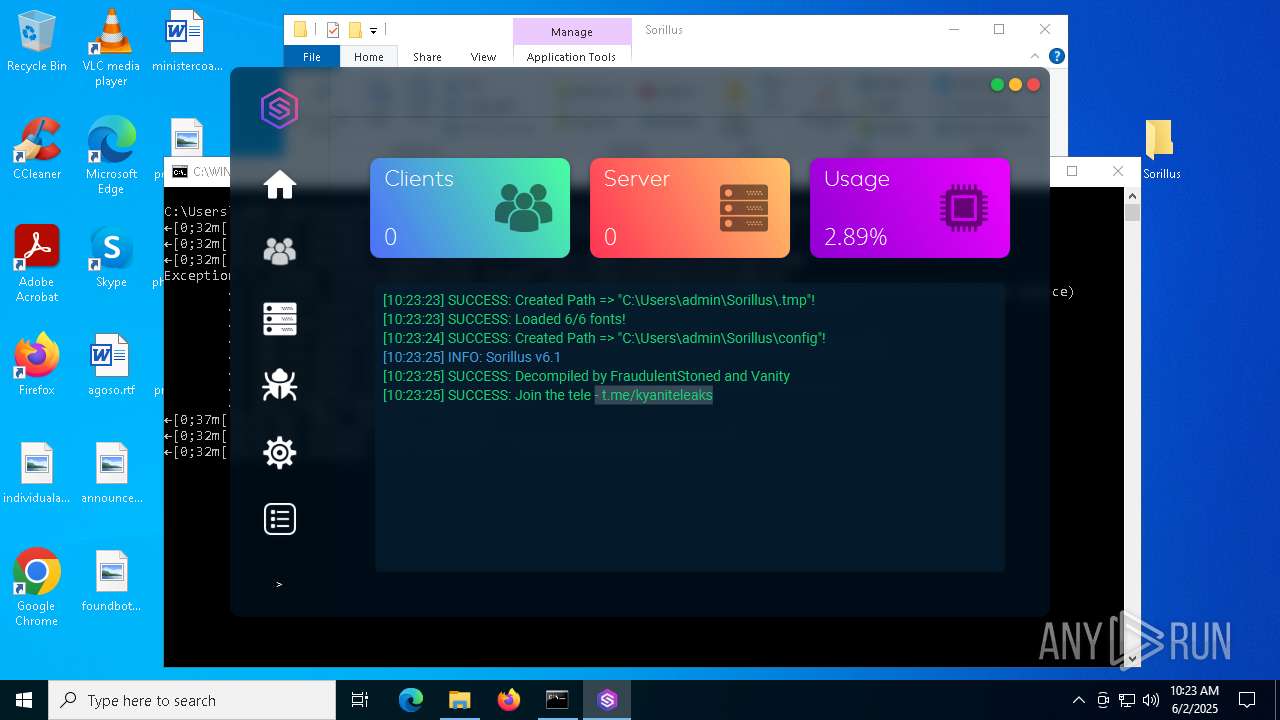Open the File tab in File Explorer

pyautogui.click(x=312, y=57)
